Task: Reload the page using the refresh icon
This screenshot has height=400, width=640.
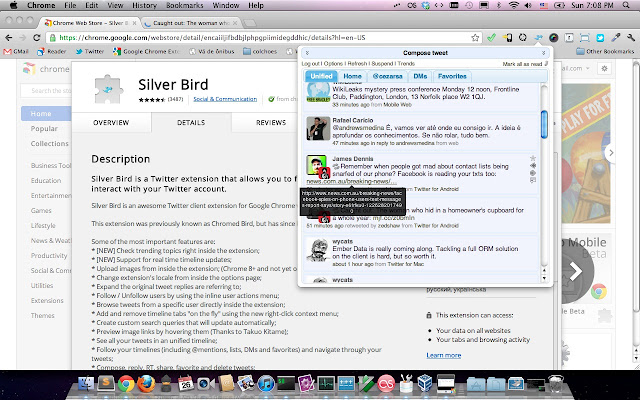Action: tap(37, 38)
